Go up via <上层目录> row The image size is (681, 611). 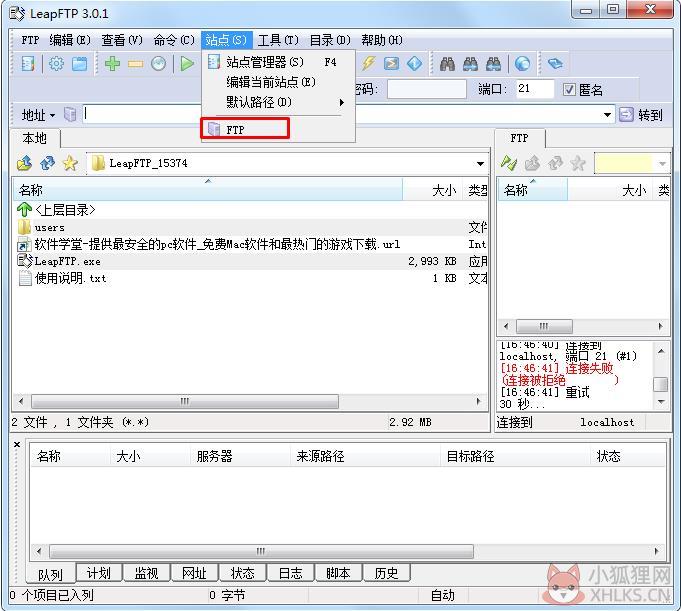point(250,210)
